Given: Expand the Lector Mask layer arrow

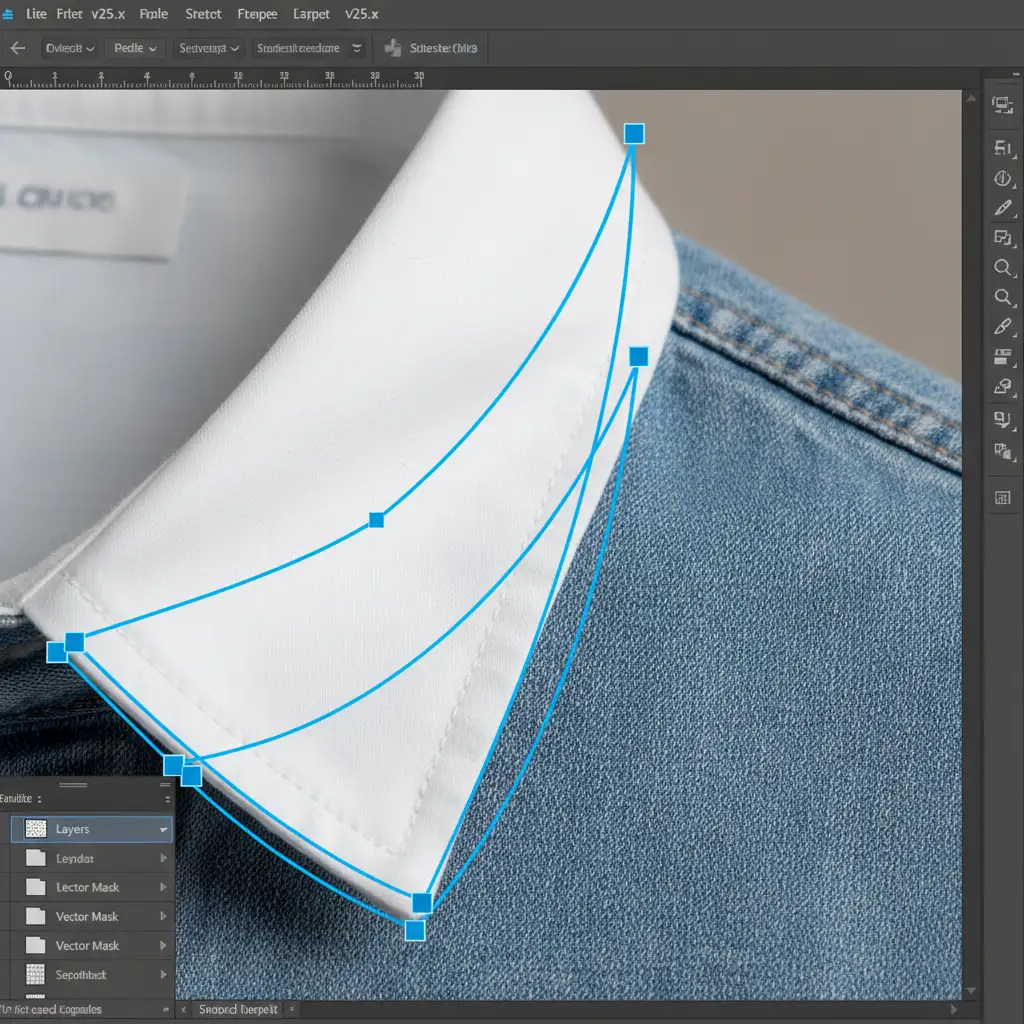Looking at the screenshot, I should 163,887.
